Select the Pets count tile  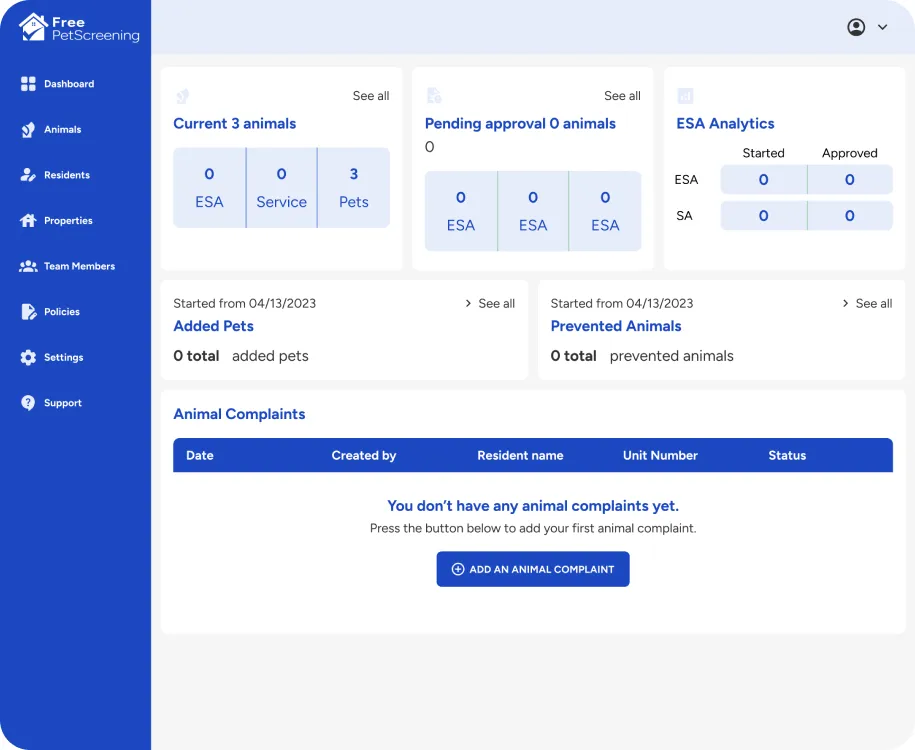coord(353,188)
